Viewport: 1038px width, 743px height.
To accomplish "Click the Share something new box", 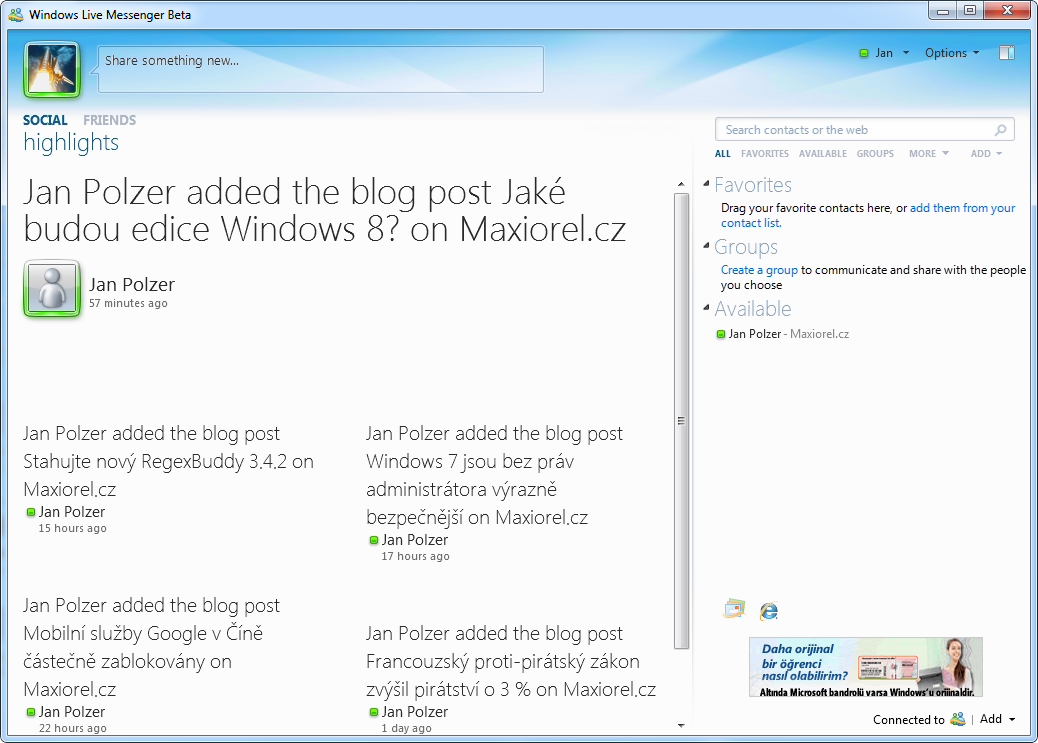I will click(321, 69).
